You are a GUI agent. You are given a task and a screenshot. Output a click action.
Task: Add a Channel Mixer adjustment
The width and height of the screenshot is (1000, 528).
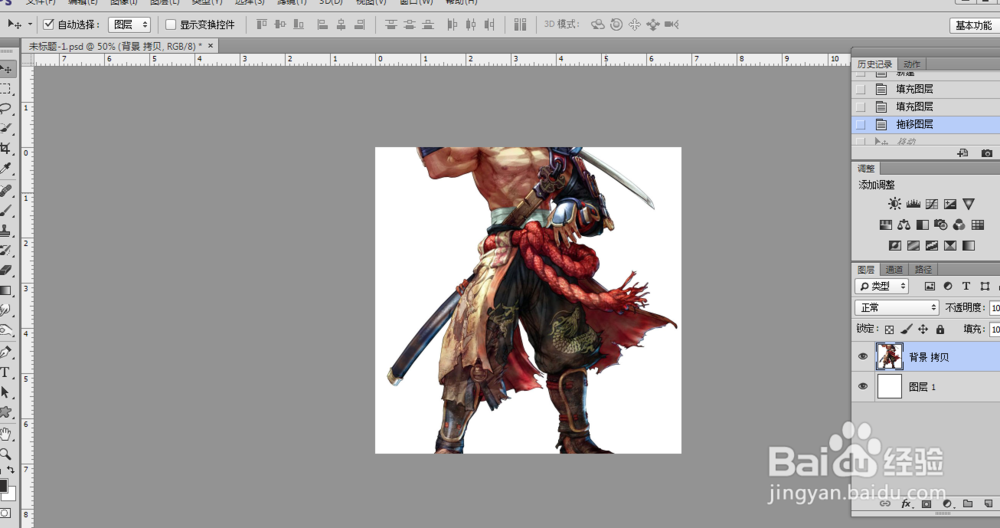(959, 224)
